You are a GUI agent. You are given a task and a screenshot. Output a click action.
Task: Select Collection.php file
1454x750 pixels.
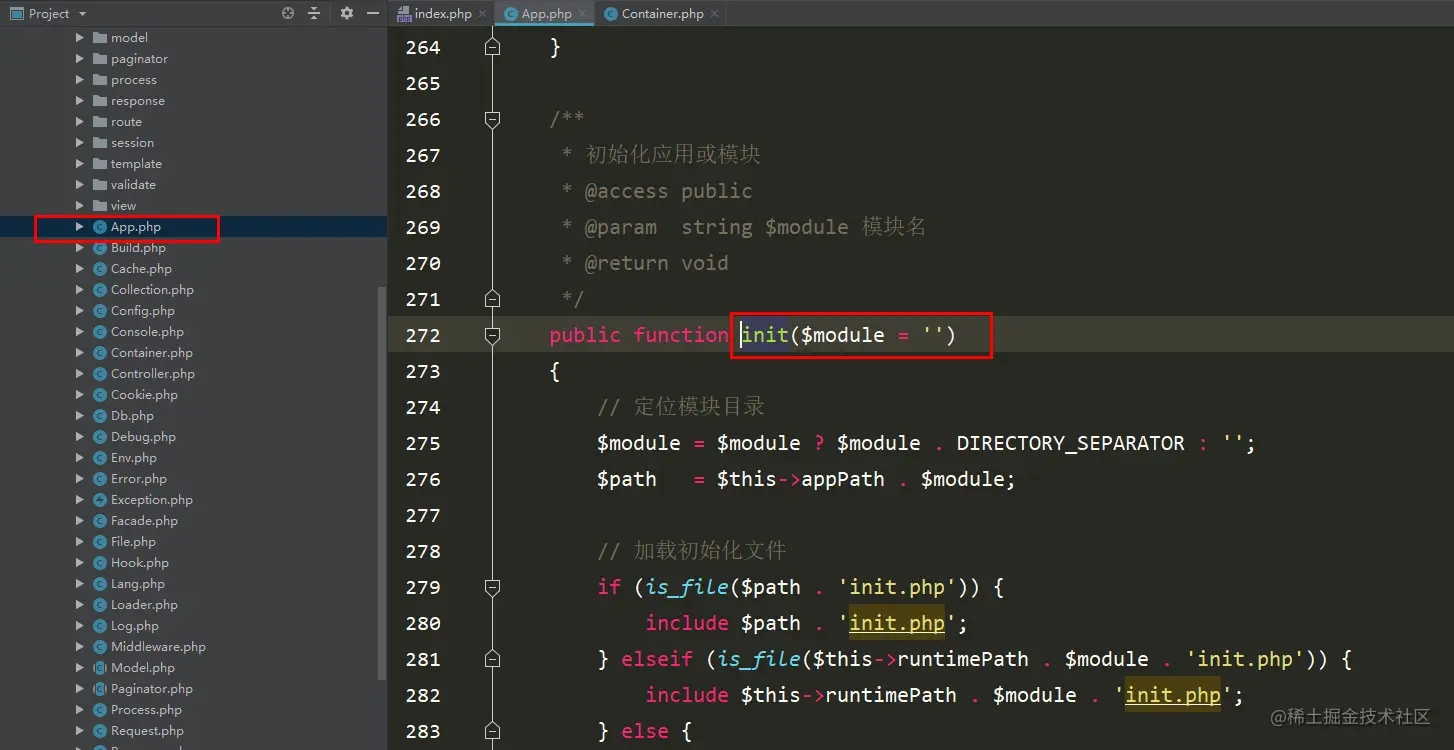[152, 290]
